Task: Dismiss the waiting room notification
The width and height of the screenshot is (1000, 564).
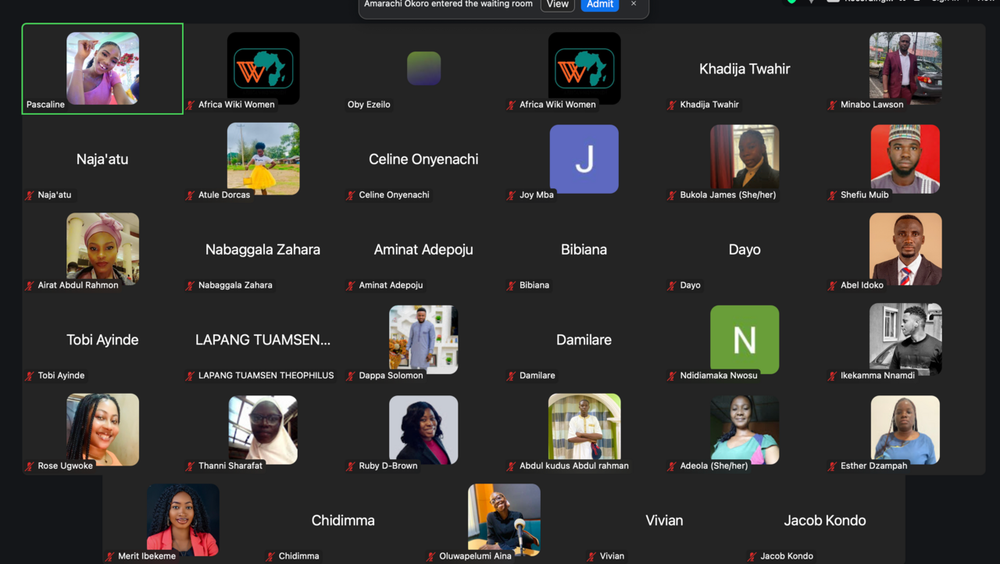Action: coord(633,4)
